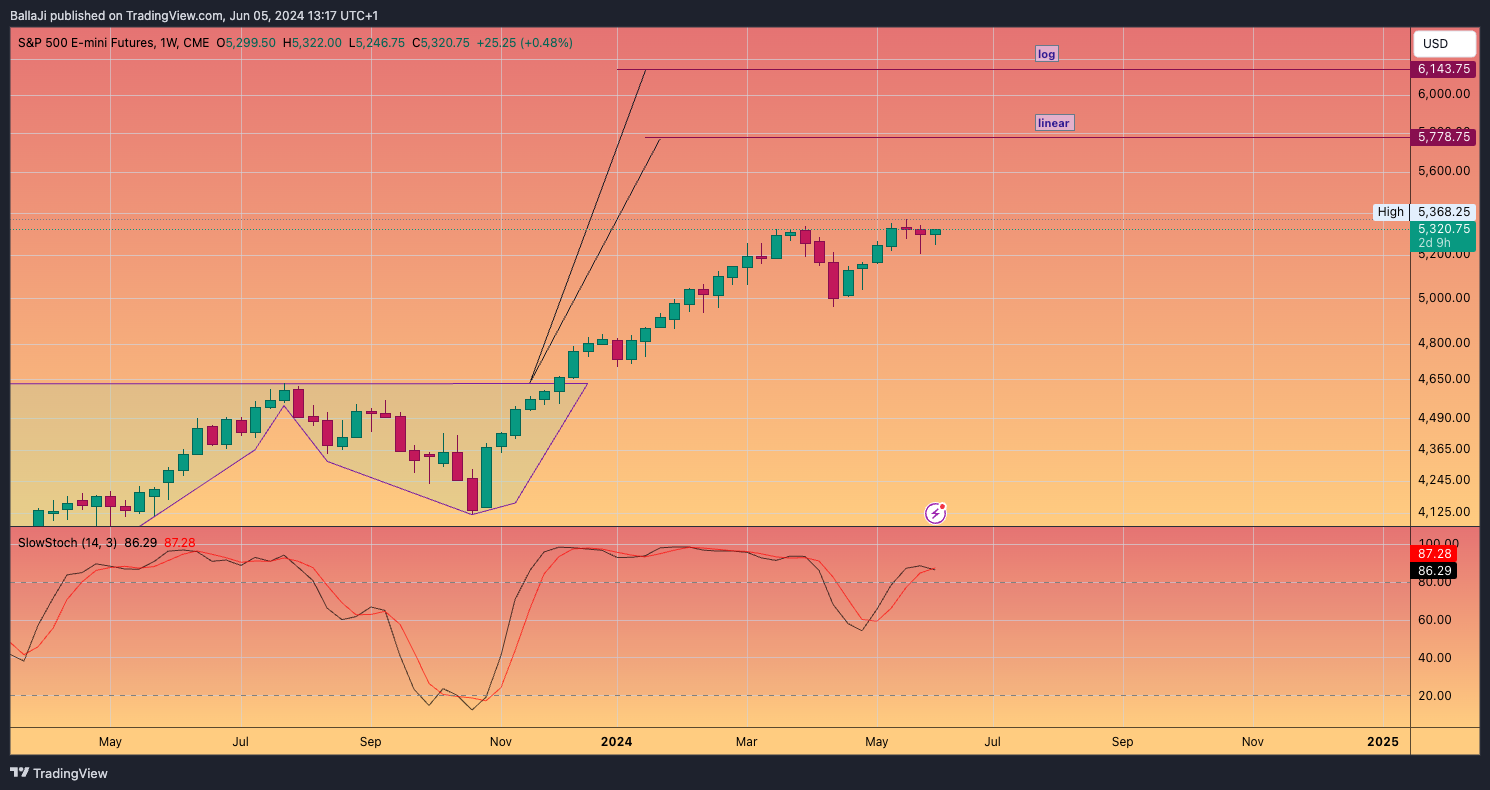The height and width of the screenshot is (790, 1490).
Task: Select the 'log' projection label
Action: pos(1047,54)
